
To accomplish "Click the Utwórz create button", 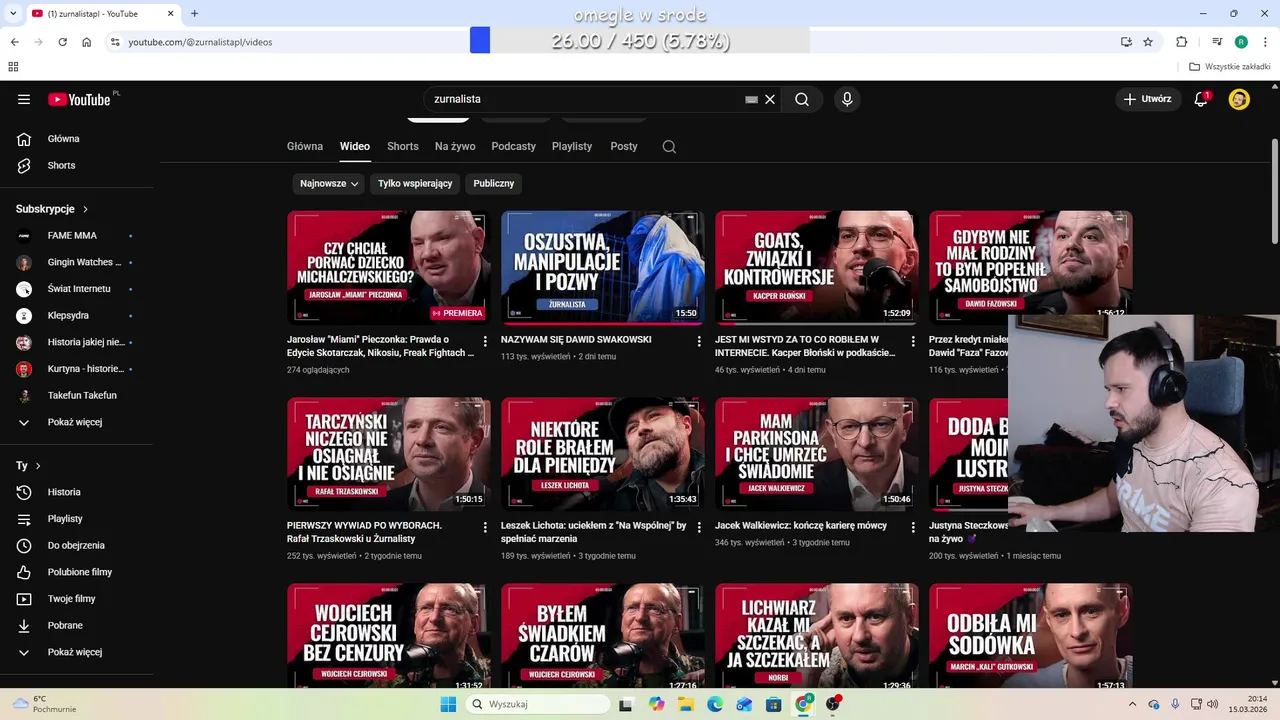I will (1147, 99).
